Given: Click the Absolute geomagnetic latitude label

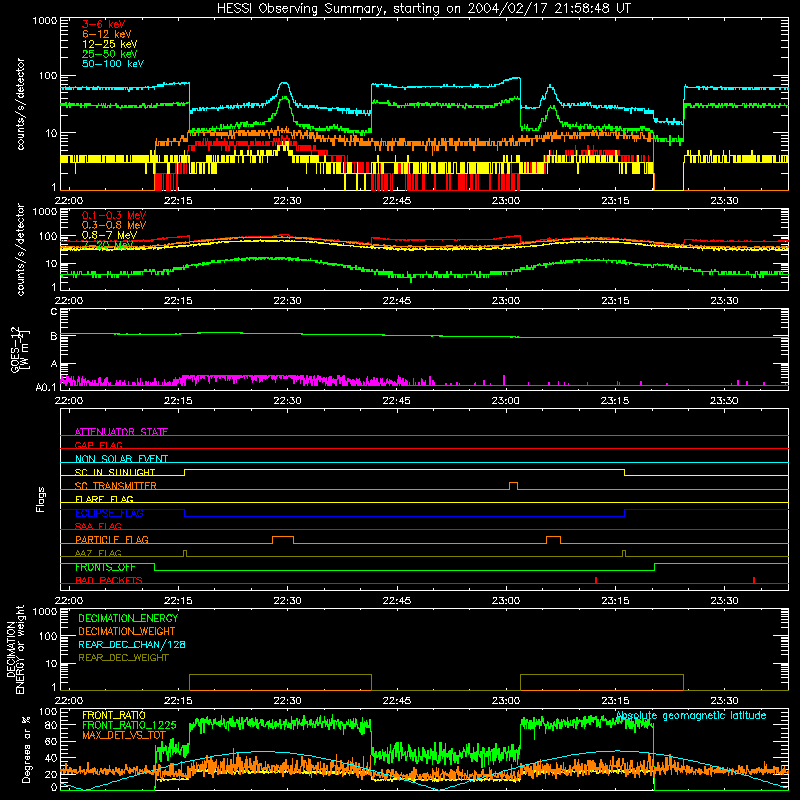Looking at the screenshot, I should click(691, 716).
